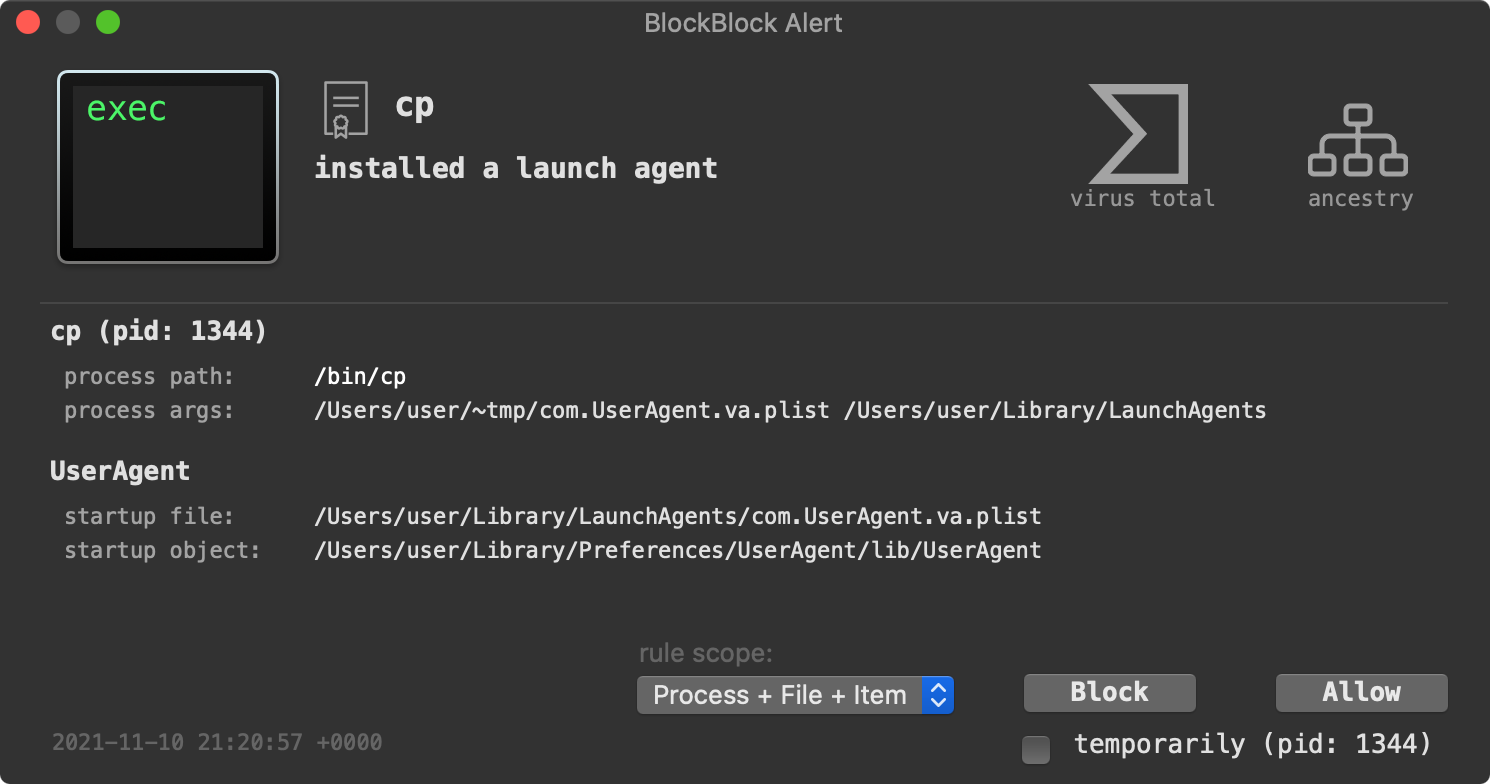Click the 'installed a launch agent' message
The image size is (1490, 784).
tap(516, 168)
